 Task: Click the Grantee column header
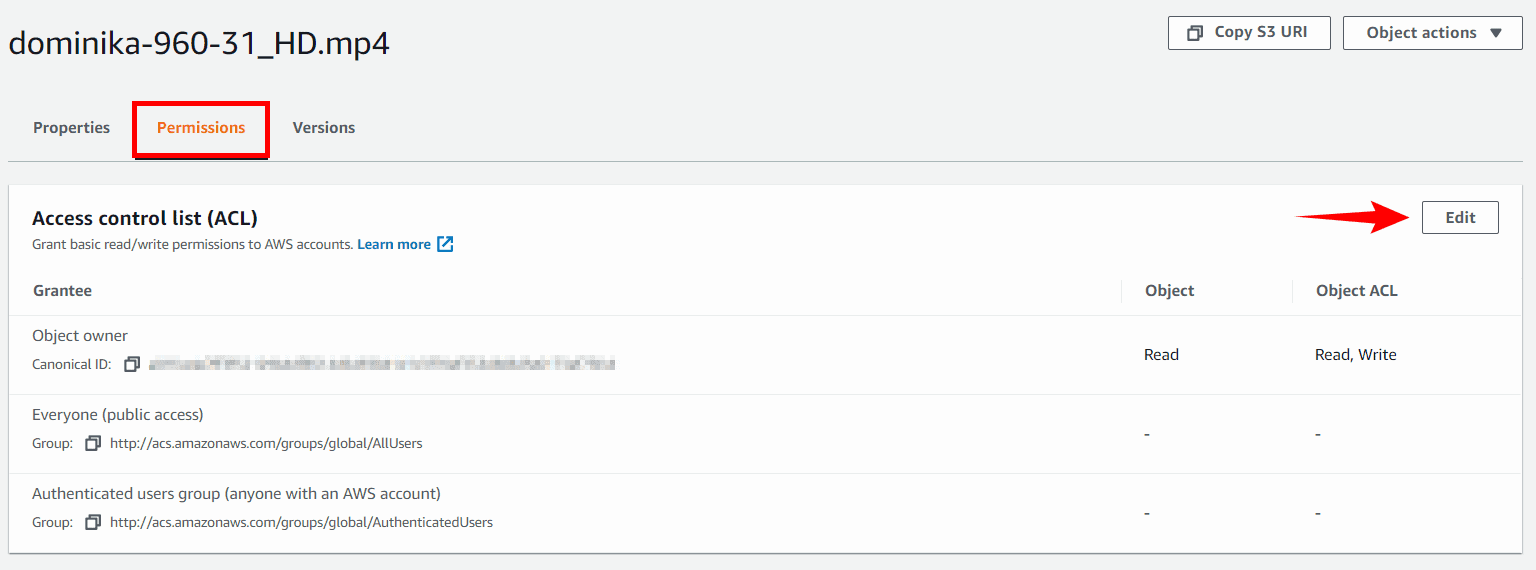[x=62, y=291]
